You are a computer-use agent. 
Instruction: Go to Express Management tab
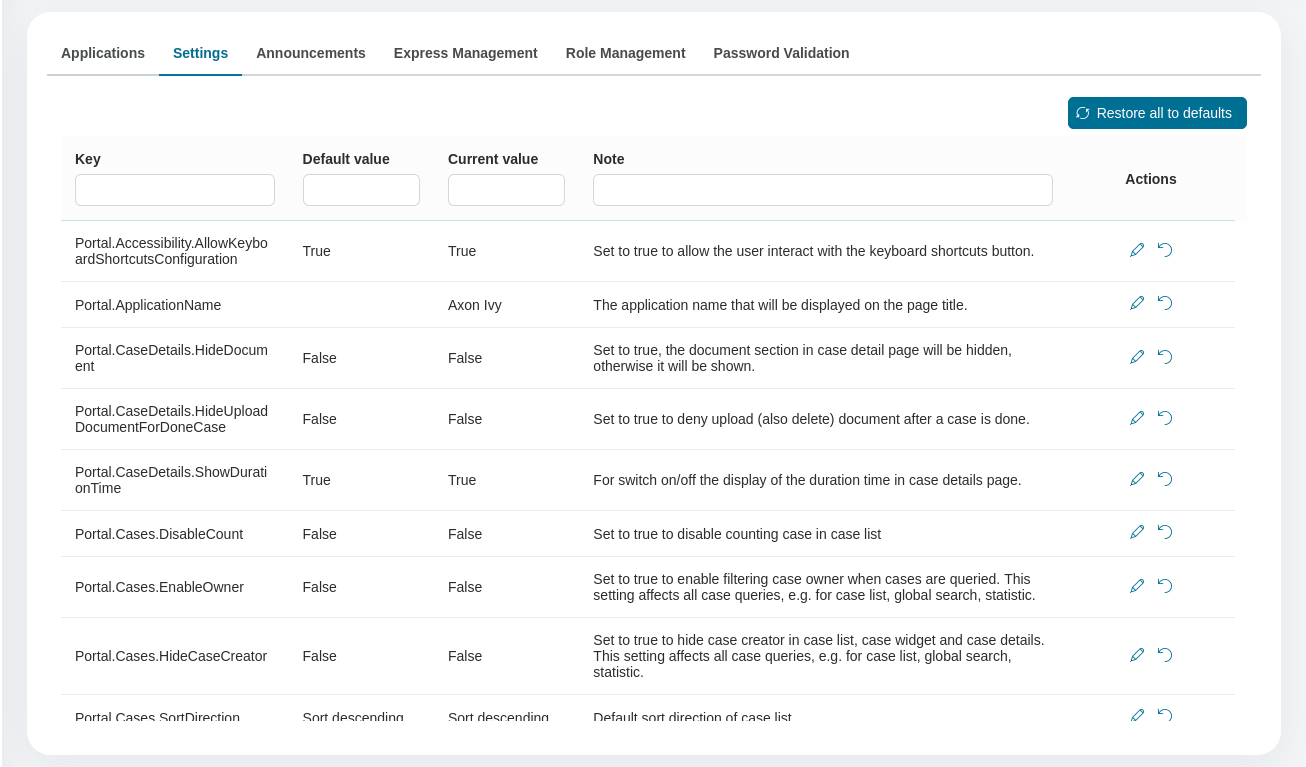(465, 53)
